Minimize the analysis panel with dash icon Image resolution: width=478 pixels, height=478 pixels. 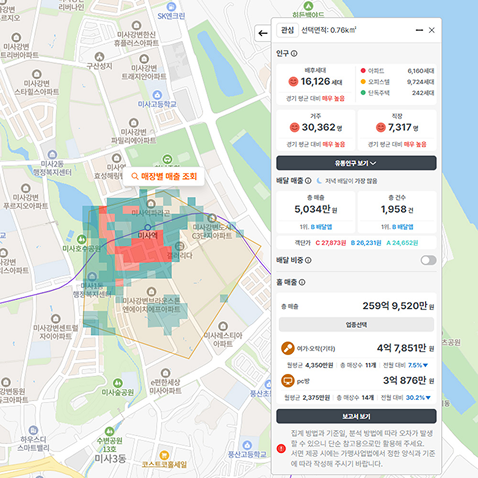[419, 30]
